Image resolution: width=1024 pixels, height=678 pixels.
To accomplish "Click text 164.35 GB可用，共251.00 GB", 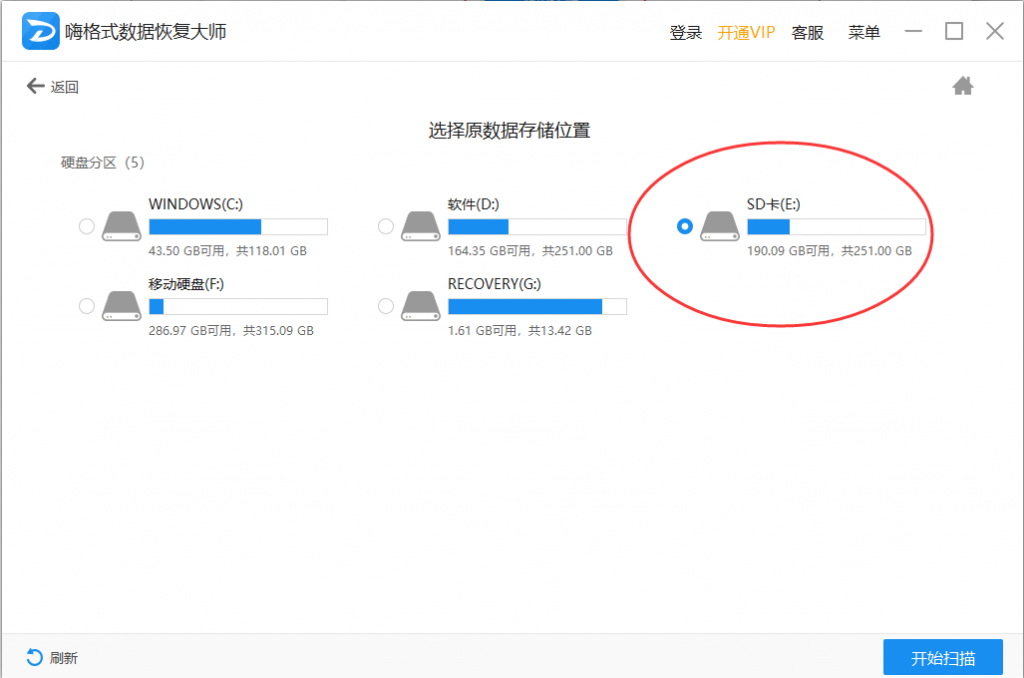I will coord(530,251).
